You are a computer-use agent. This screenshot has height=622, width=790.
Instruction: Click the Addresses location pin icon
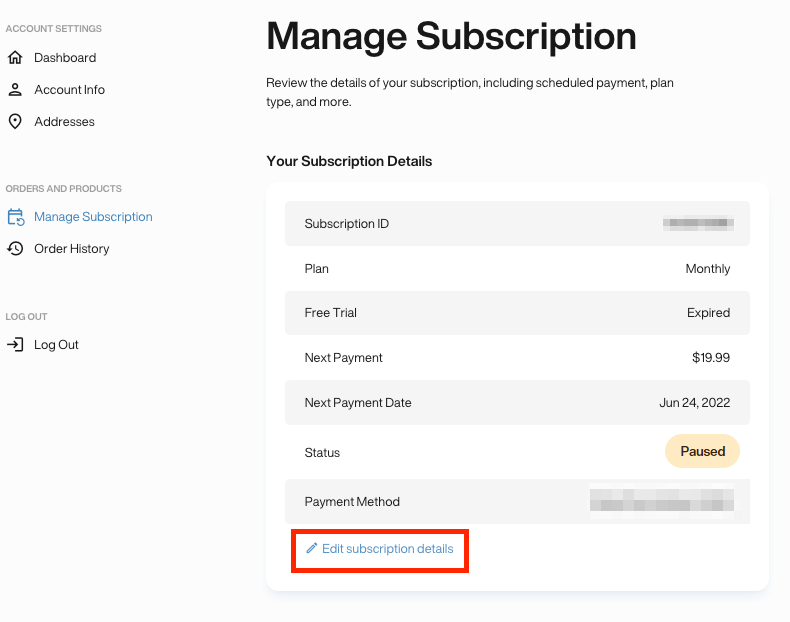[15, 121]
